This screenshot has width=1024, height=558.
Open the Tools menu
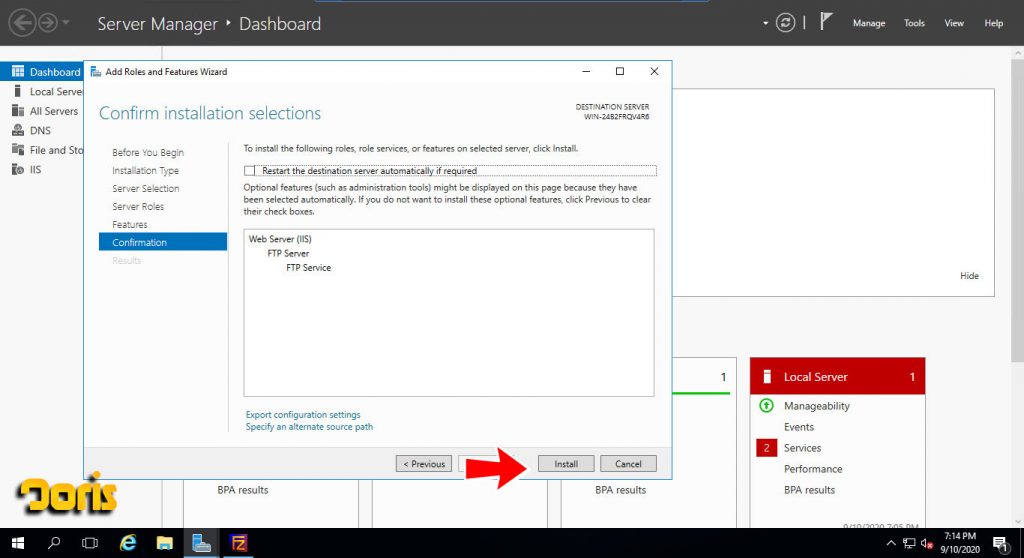[914, 23]
